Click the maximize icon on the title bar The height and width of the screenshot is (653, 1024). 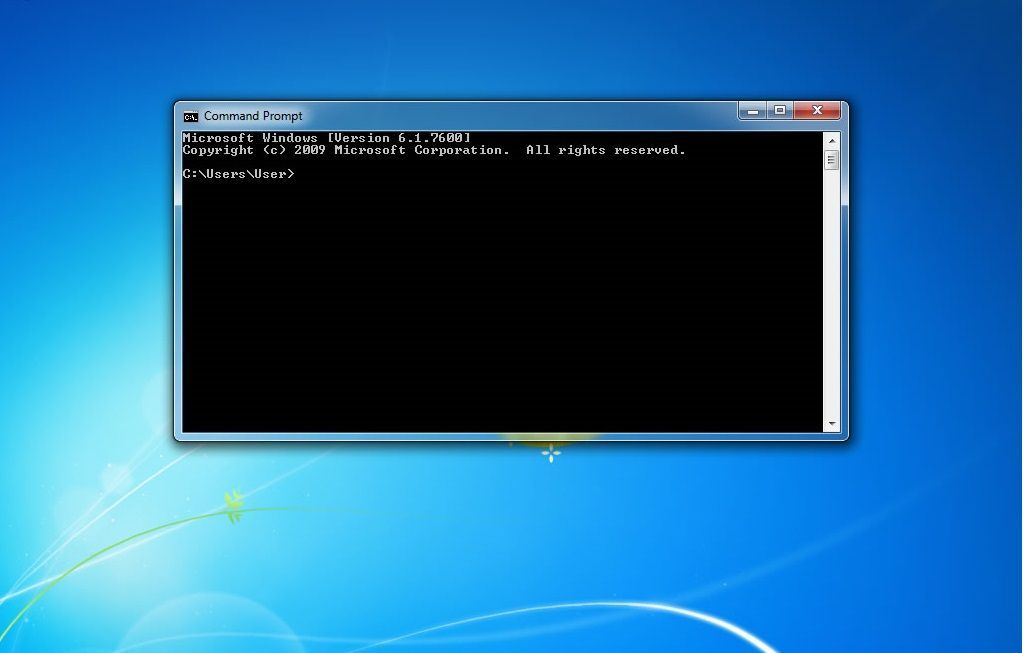pos(779,110)
